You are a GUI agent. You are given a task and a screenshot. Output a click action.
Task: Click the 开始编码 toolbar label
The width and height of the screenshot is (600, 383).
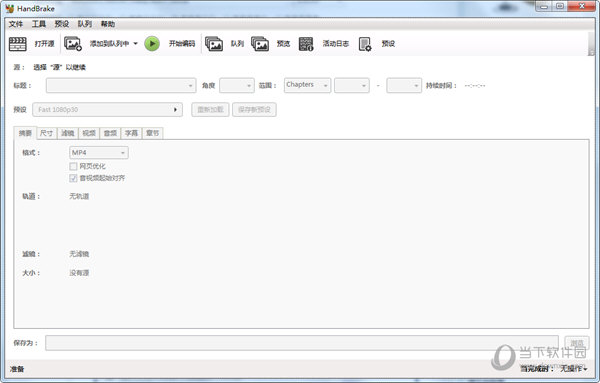point(182,44)
